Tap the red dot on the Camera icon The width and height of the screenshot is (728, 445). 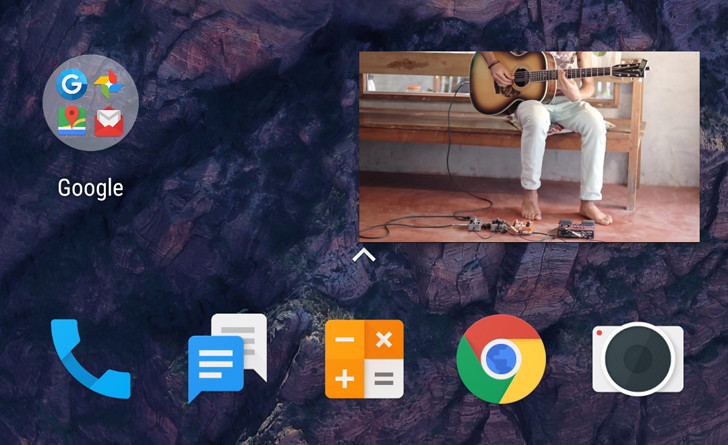coord(600,332)
